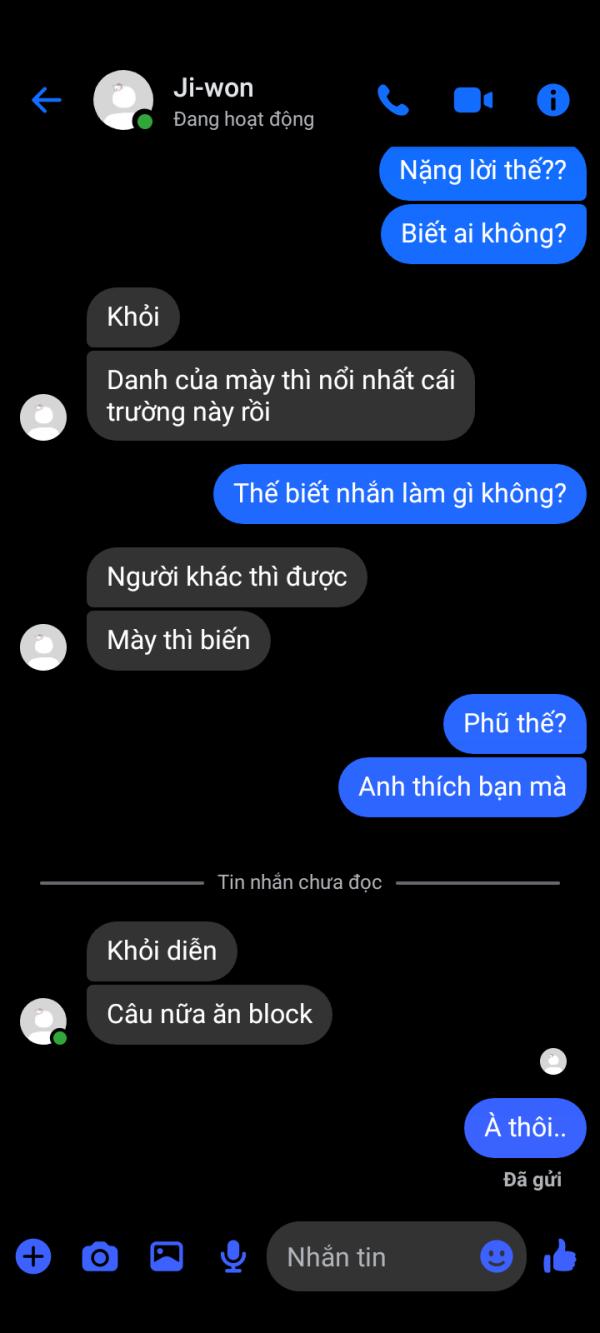Viewport: 600px width, 1333px height.
Task: Tap the back arrow icon
Action: coord(46,99)
